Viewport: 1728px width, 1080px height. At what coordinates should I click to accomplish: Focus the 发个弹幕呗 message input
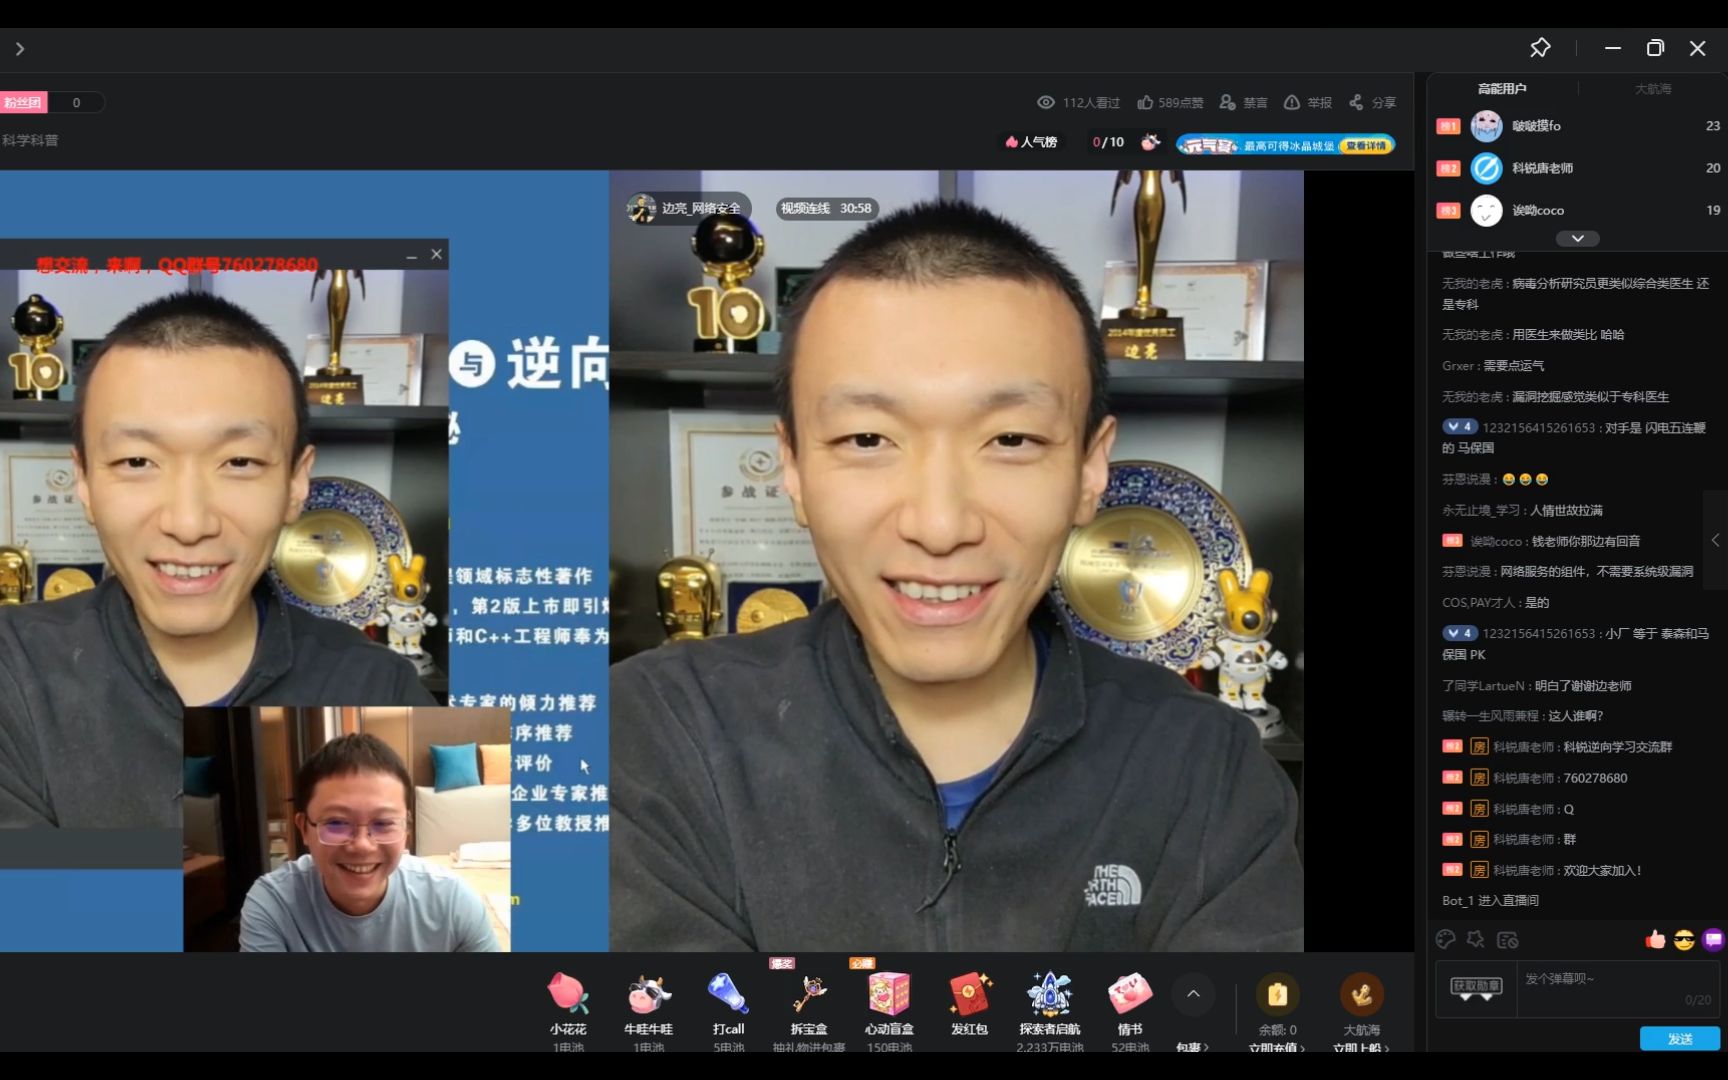(1618, 989)
